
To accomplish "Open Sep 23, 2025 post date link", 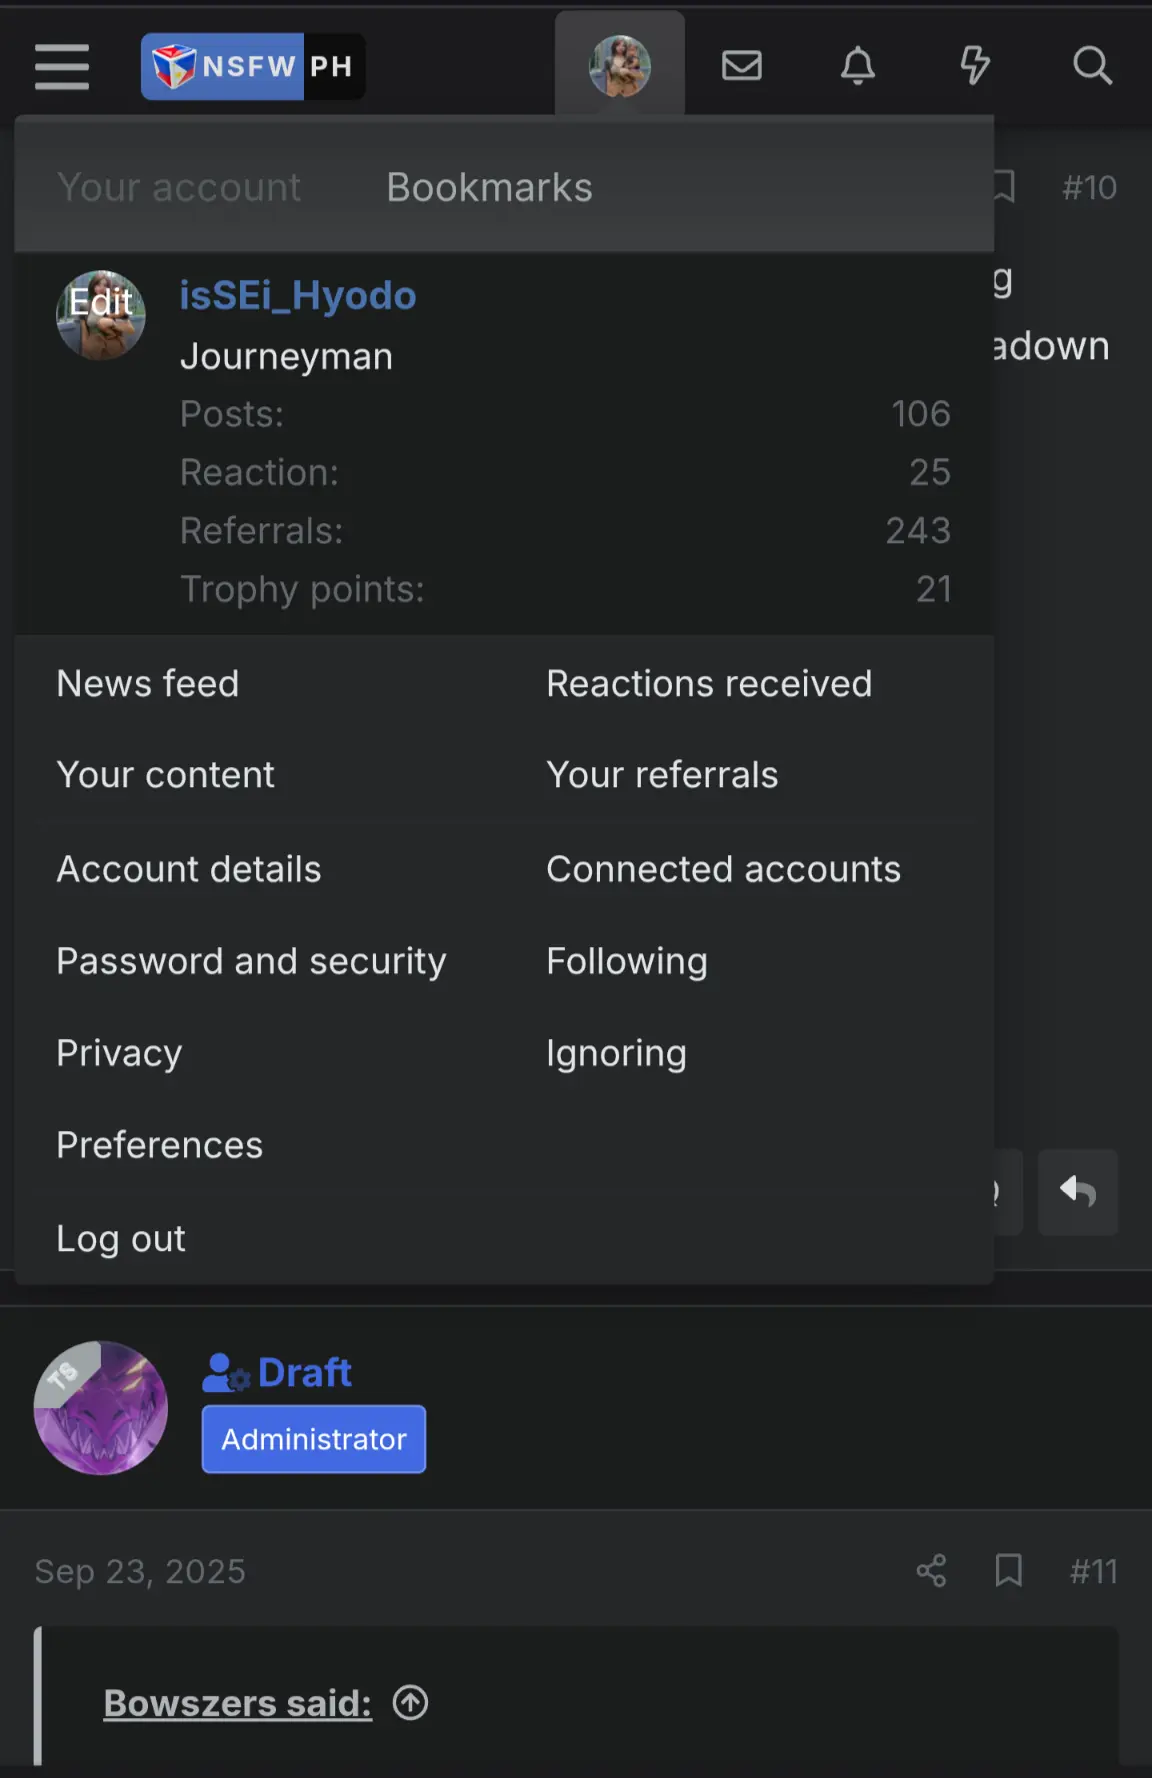I will pyautogui.click(x=140, y=1571).
